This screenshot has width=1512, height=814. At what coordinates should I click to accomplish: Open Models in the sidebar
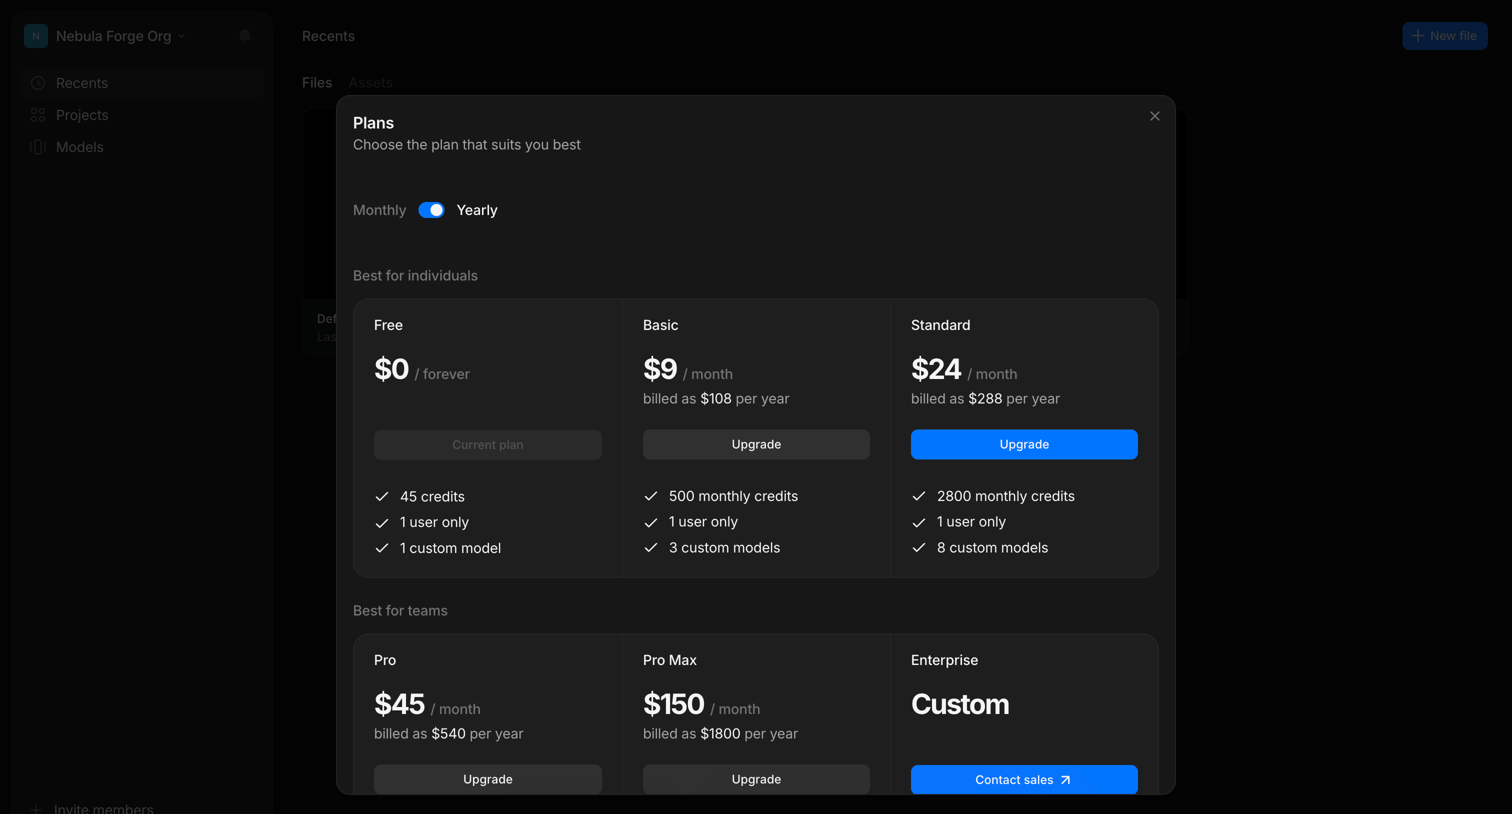142,147
